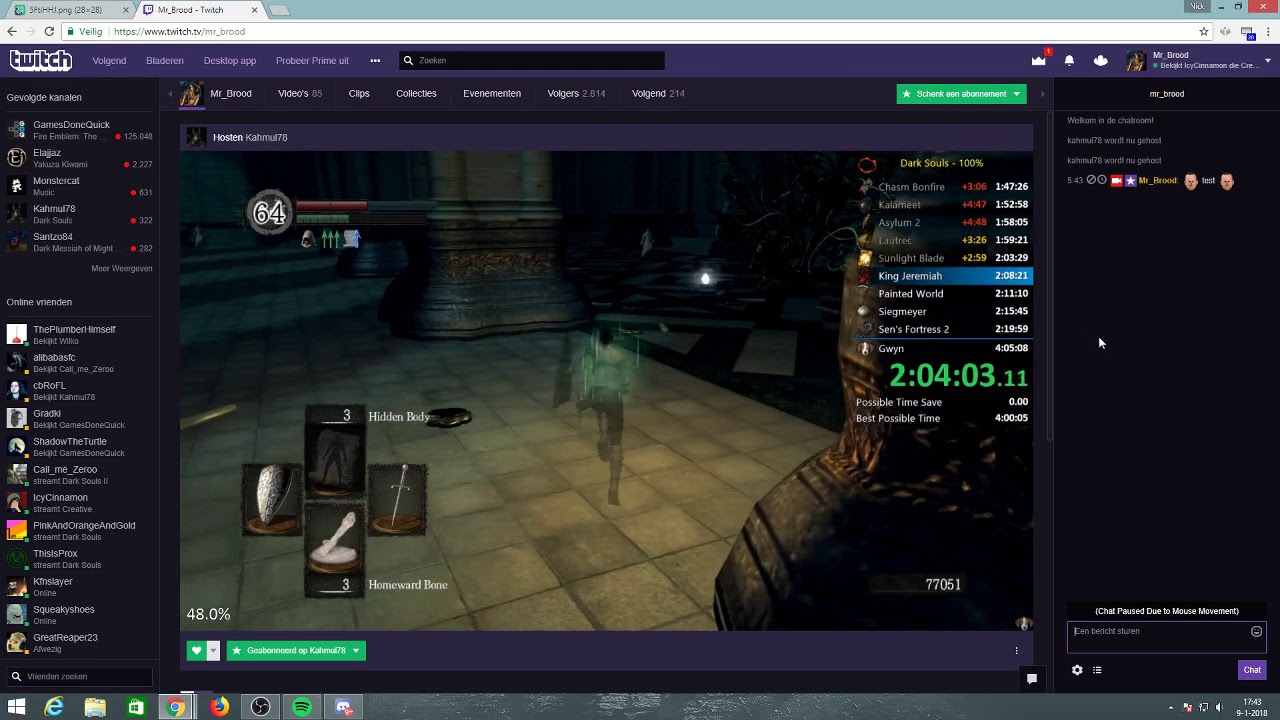Open Discord from taskbar
1280x720 pixels.
click(x=344, y=707)
